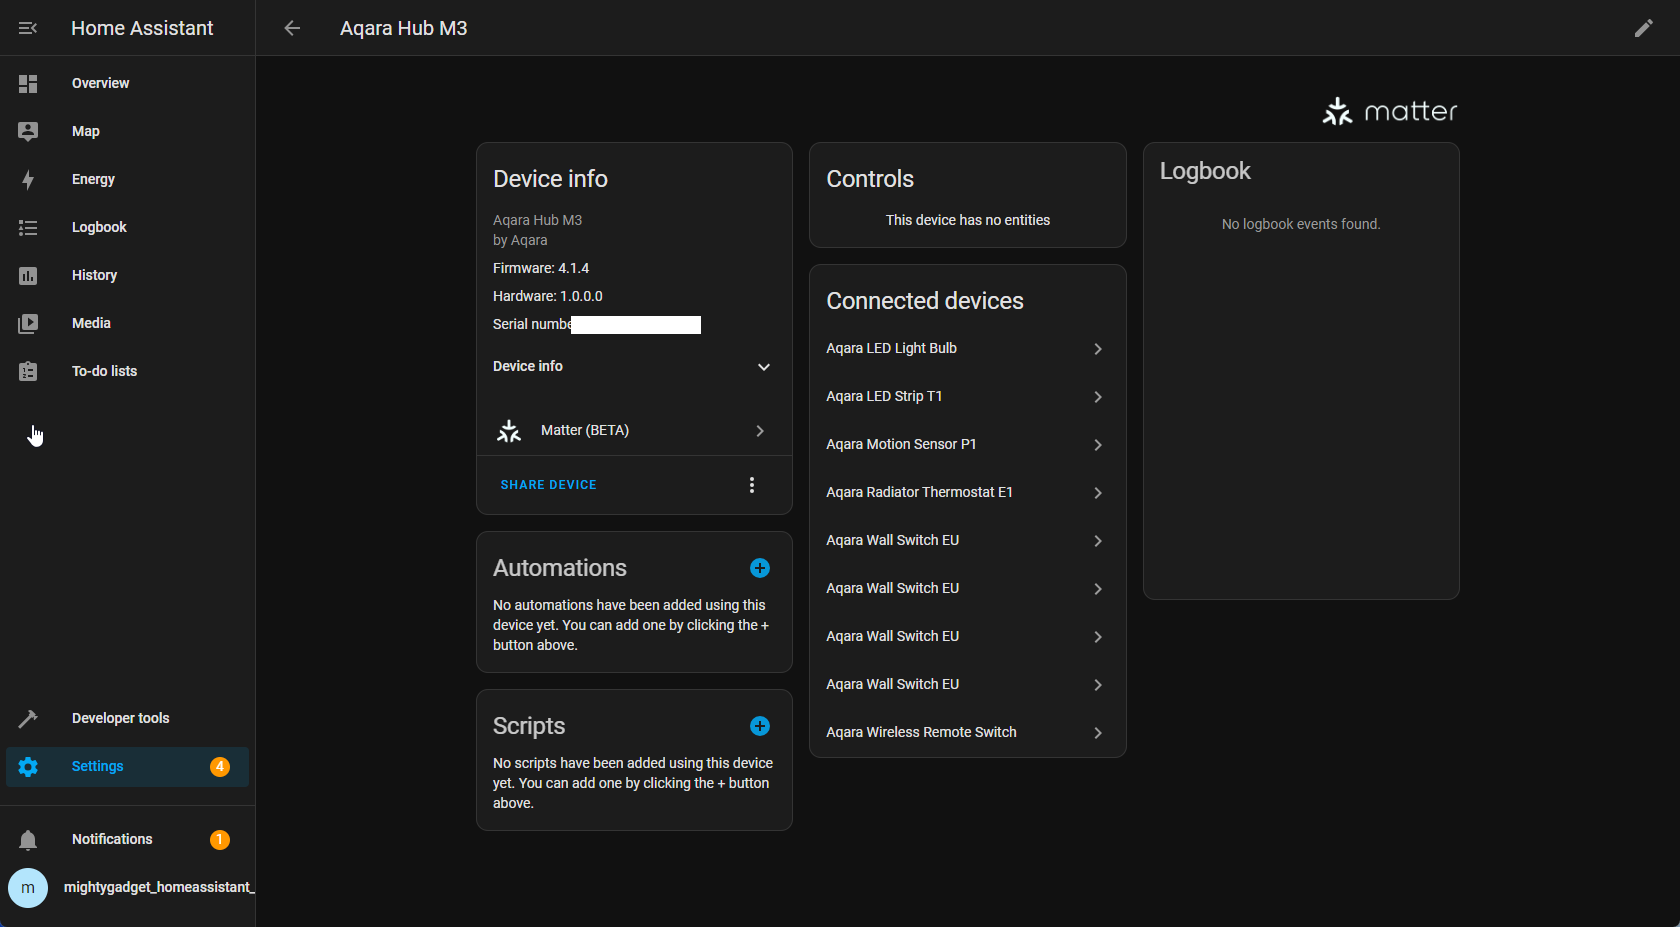Add a script with the plus icon
The width and height of the screenshot is (1680, 927).
[760, 726]
